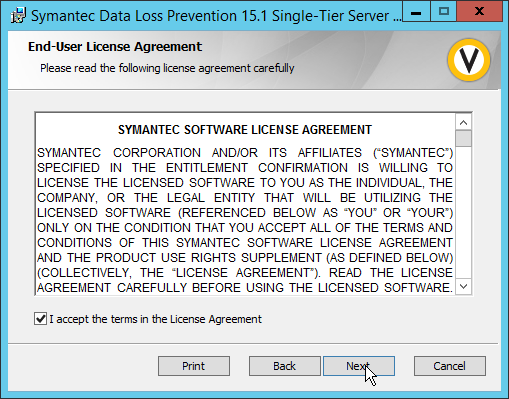Proceed with the Next button

coord(359,366)
